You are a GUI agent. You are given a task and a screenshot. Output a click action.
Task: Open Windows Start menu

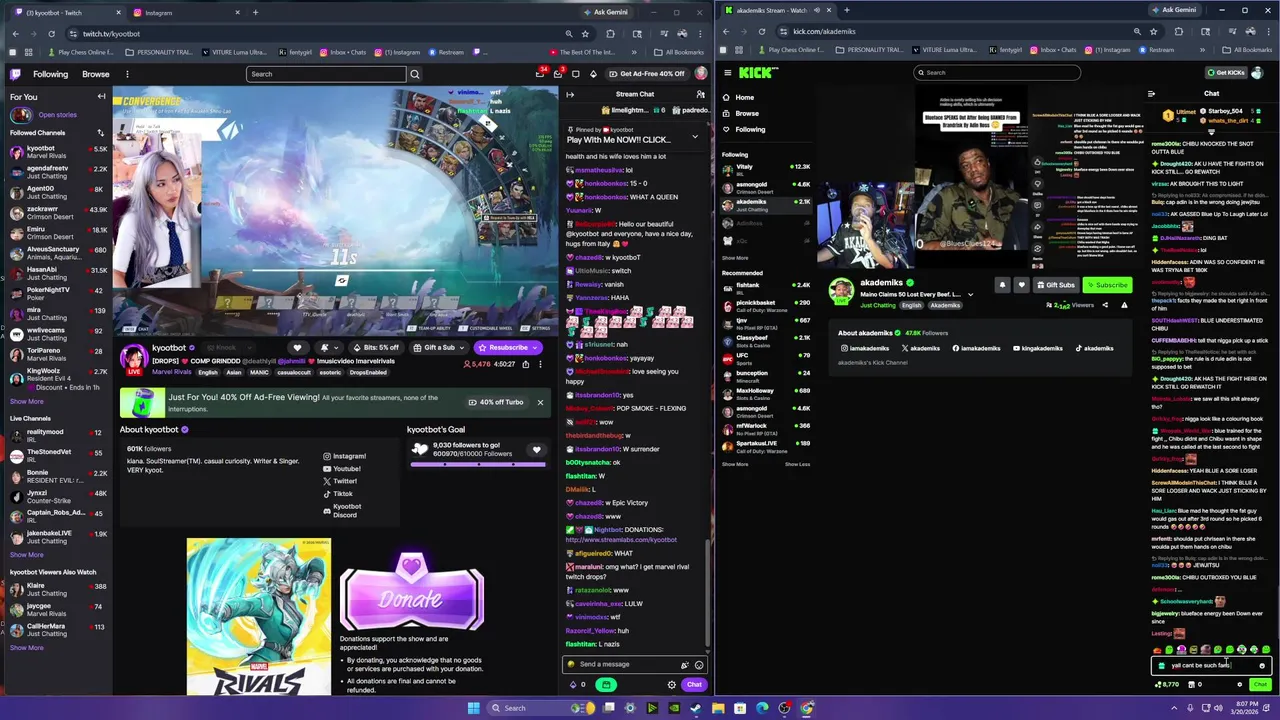473,708
